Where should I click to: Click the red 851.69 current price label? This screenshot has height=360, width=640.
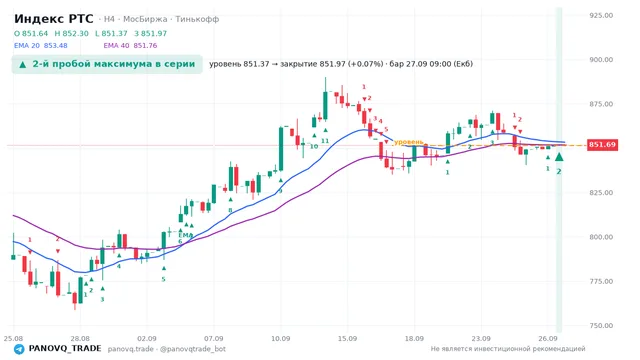coord(602,144)
